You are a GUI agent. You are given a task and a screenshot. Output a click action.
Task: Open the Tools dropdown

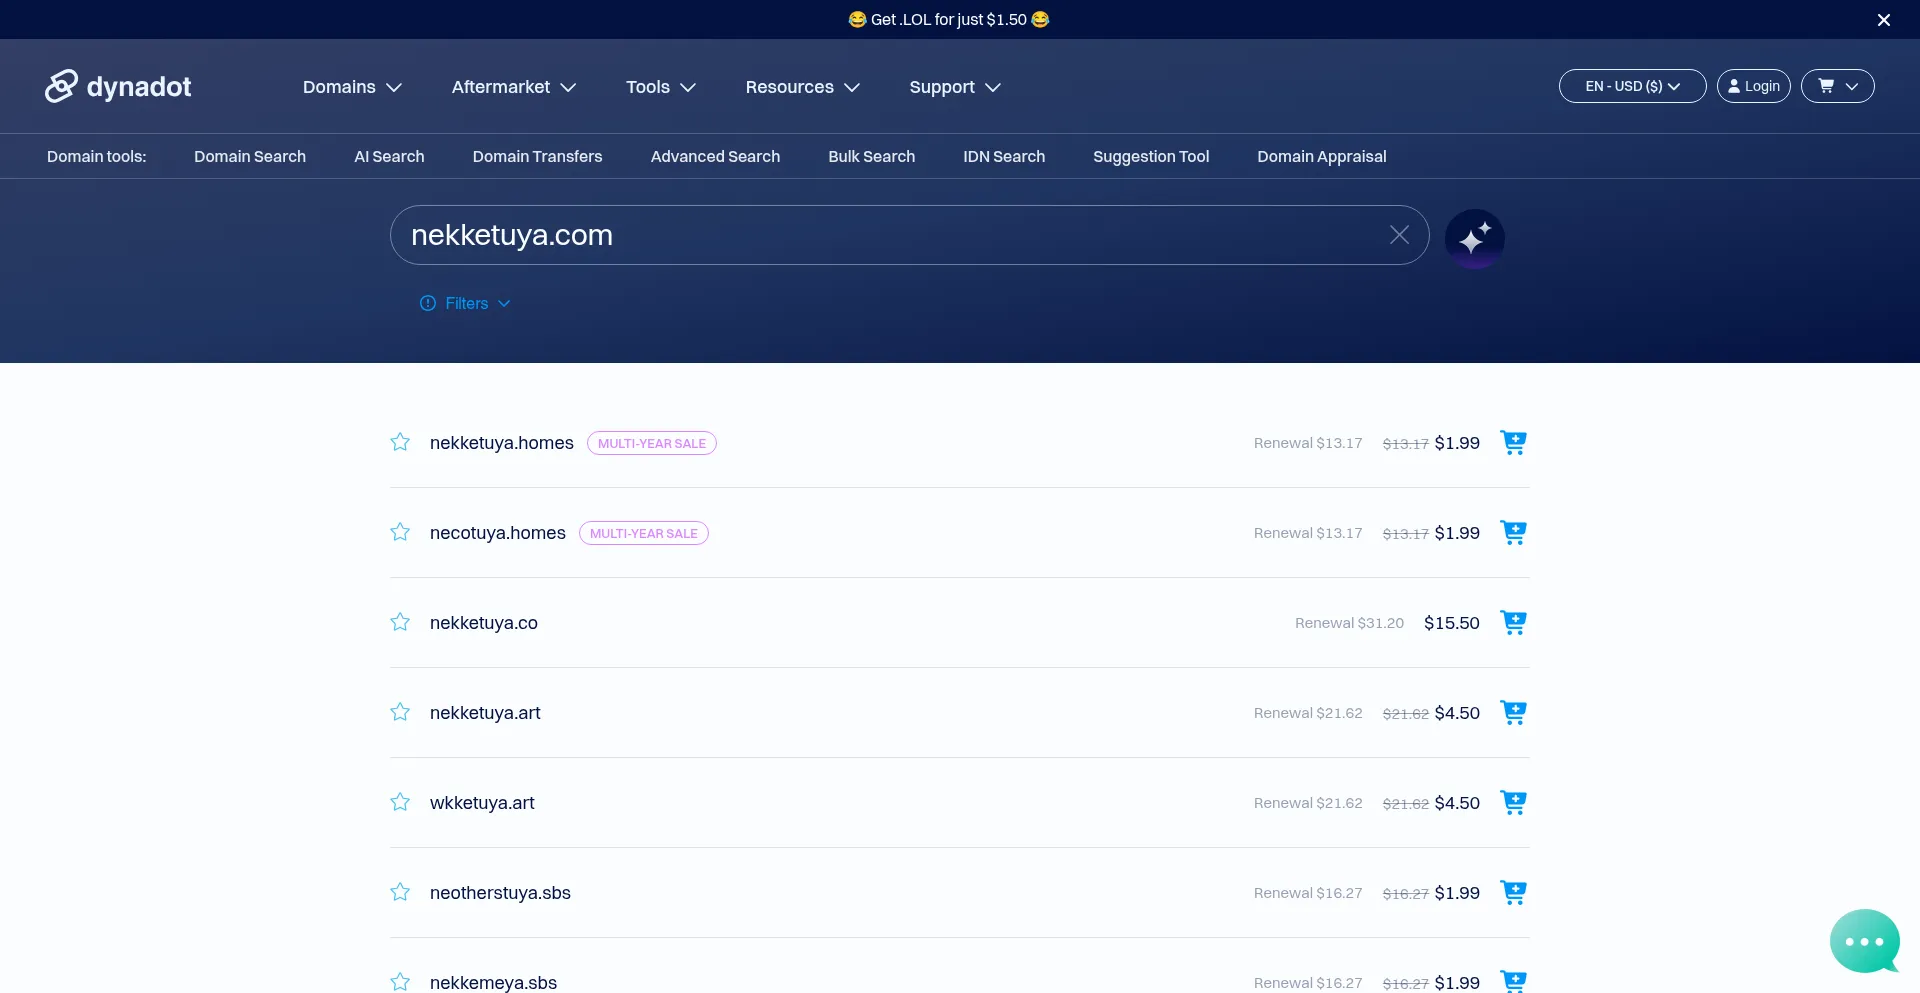[x=661, y=87]
